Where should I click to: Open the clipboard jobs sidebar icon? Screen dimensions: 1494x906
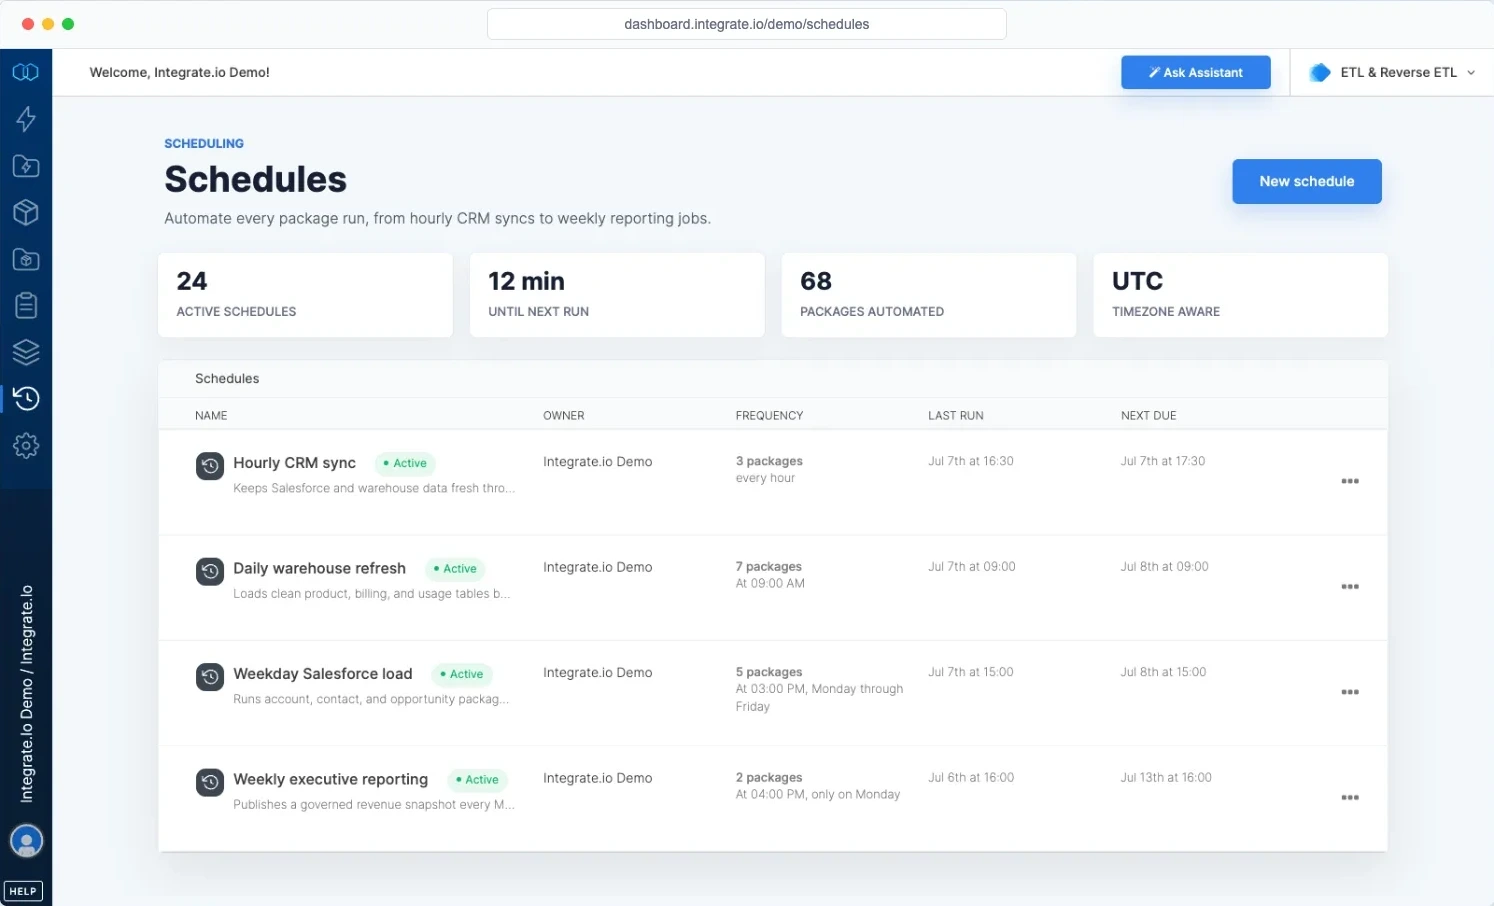[26, 305]
